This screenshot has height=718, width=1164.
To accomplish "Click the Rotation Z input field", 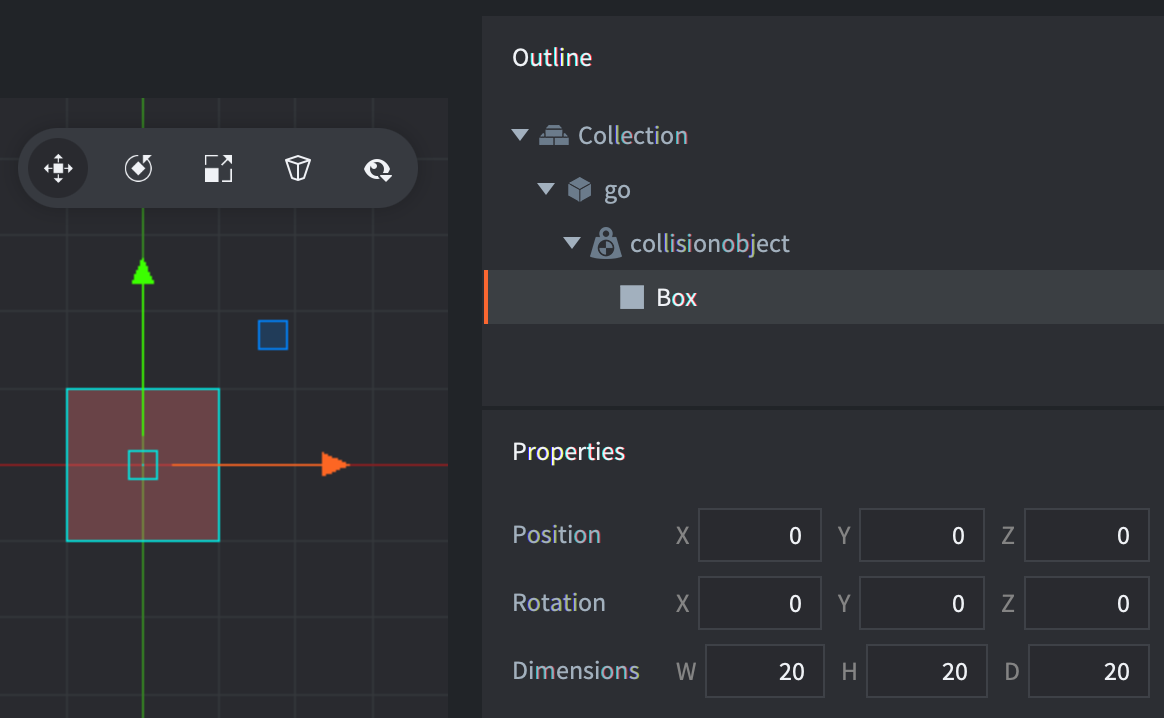I will (x=1086, y=603).
